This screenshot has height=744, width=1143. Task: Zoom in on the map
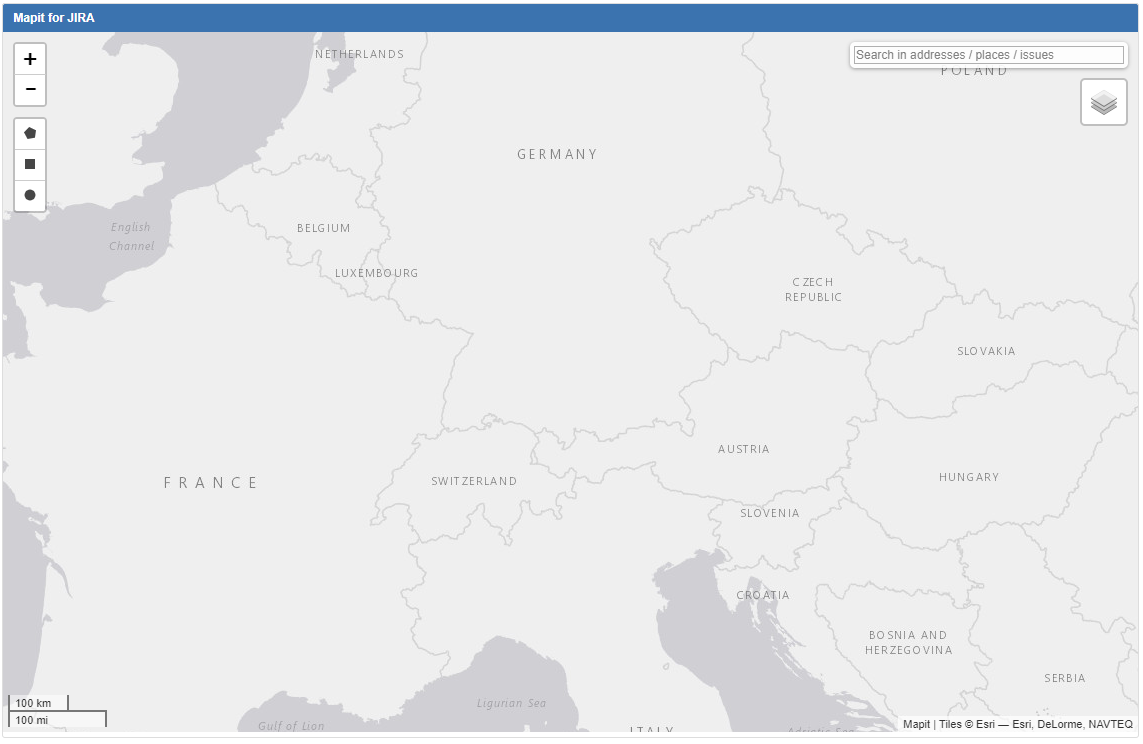point(30,59)
